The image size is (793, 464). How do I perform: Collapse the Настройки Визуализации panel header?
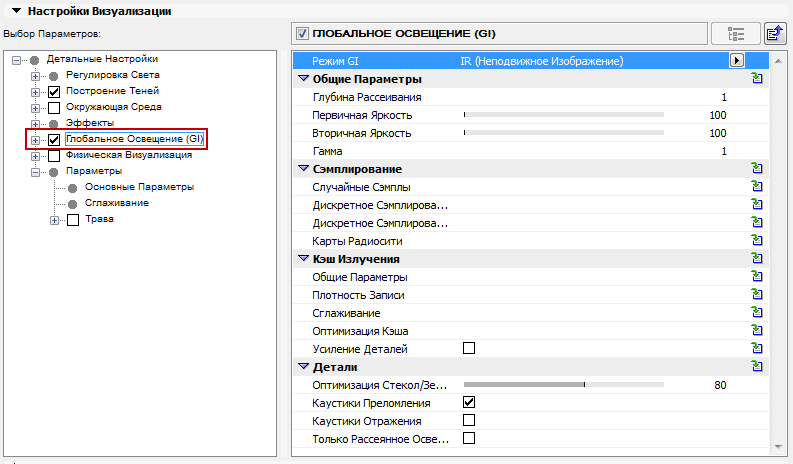pos(16,11)
